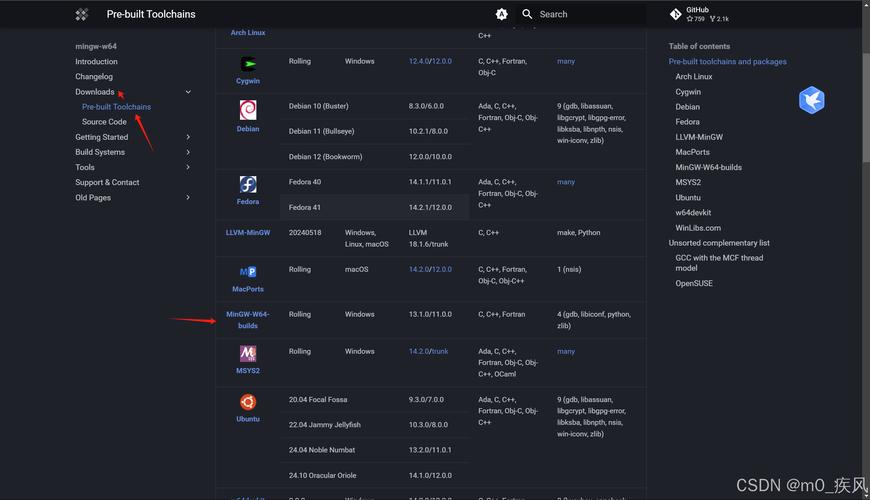
Task: Jump to w64devkit in table of contents
Action: (693, 213)
